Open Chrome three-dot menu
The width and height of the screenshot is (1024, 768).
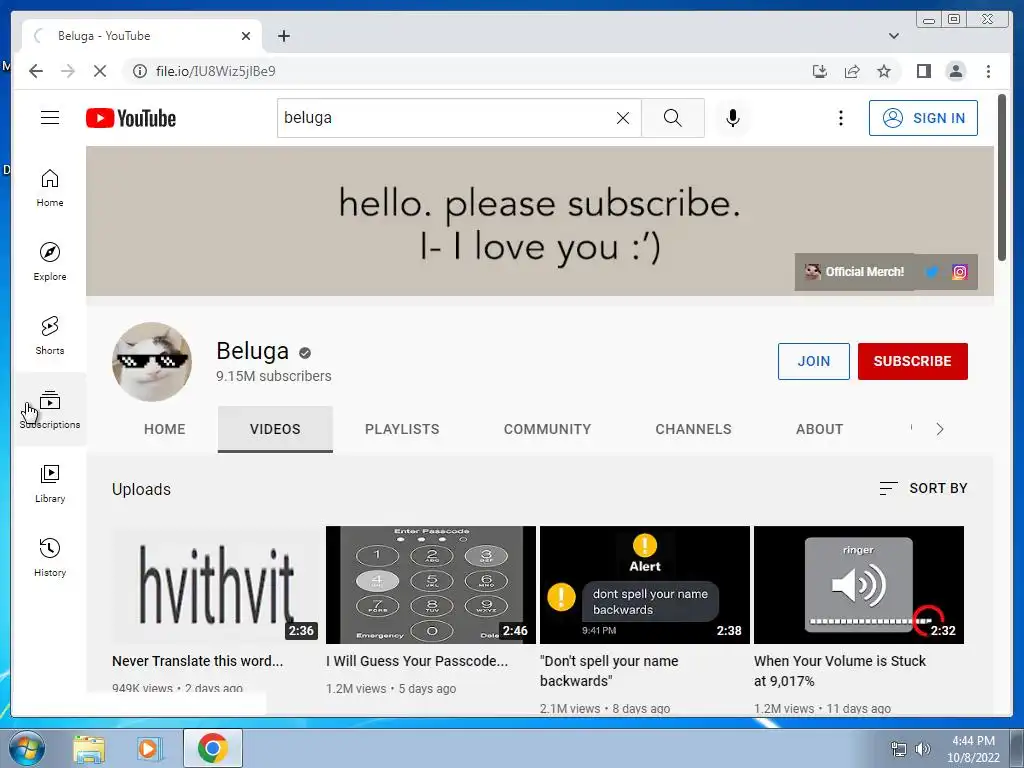pos(988,71)
